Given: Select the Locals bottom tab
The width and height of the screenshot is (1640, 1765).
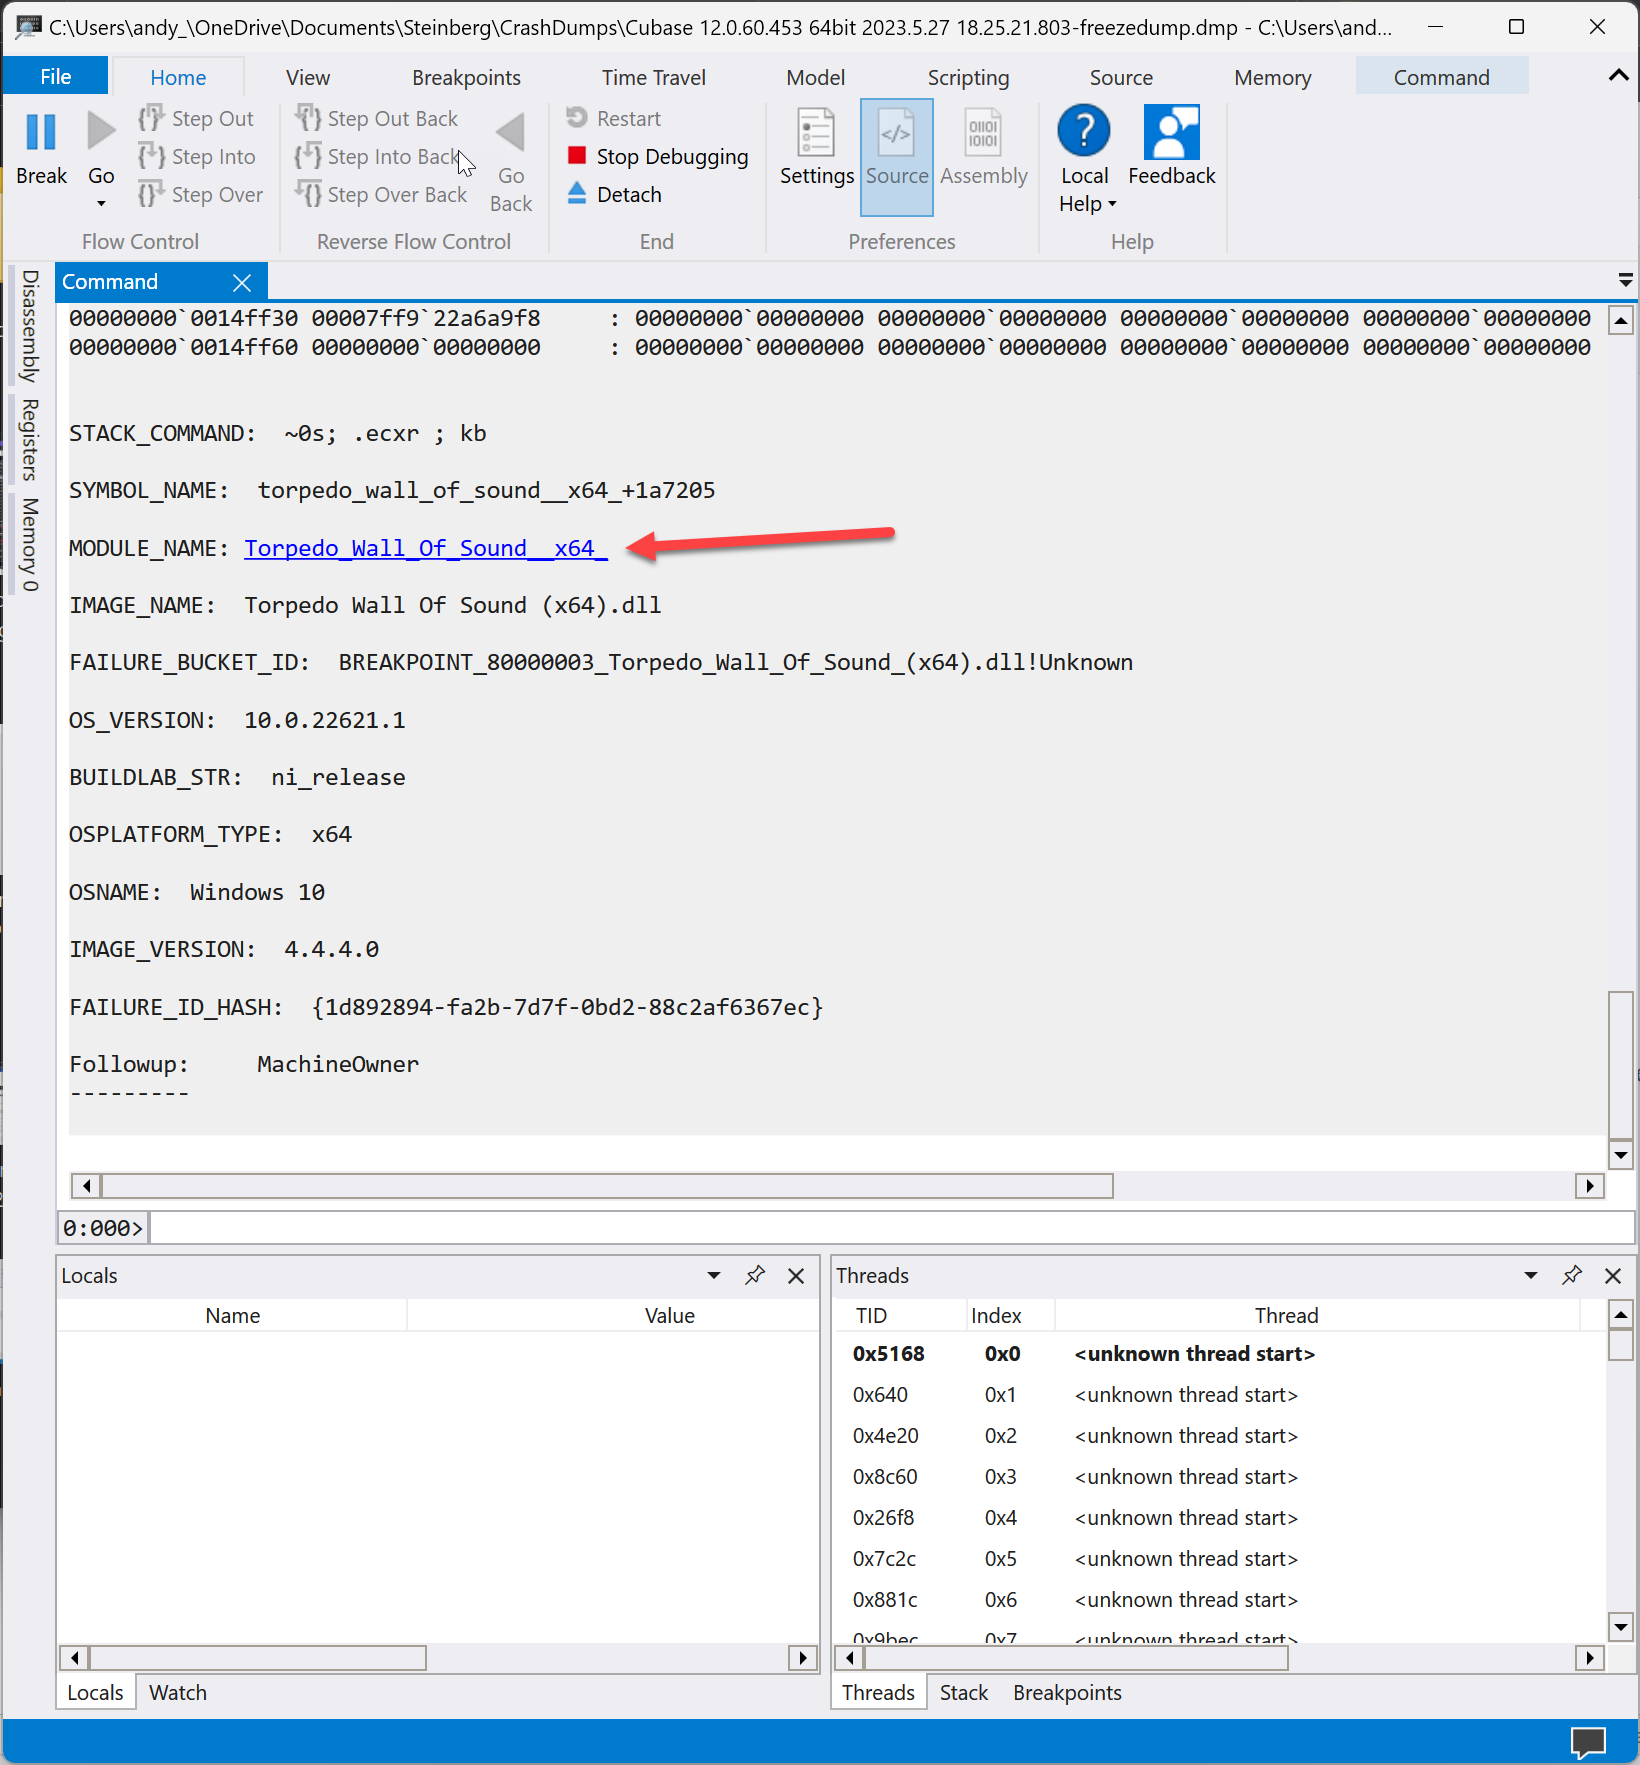Looking at the screenshot, I should point(95,1693).
